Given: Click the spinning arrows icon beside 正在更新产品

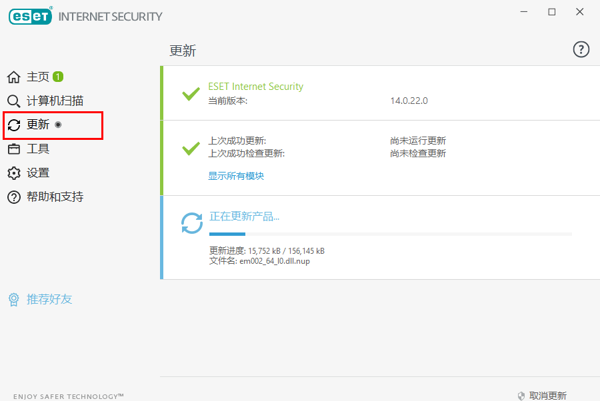Looking at the screenshot, I should pos(190,223).
